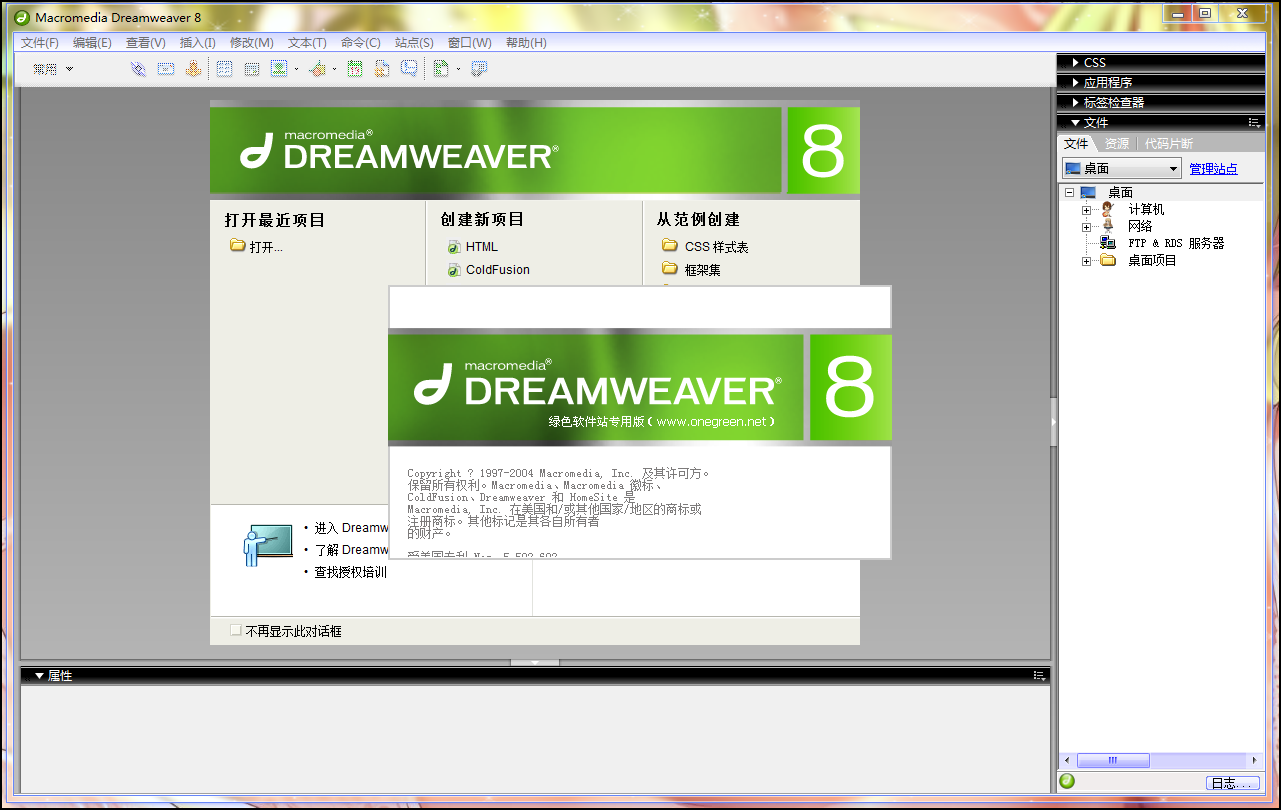The width and height of the screenshot is (1281, 810).
Task: Click the Comment speech-bubble toolbar icon
Action: (409, 69)
